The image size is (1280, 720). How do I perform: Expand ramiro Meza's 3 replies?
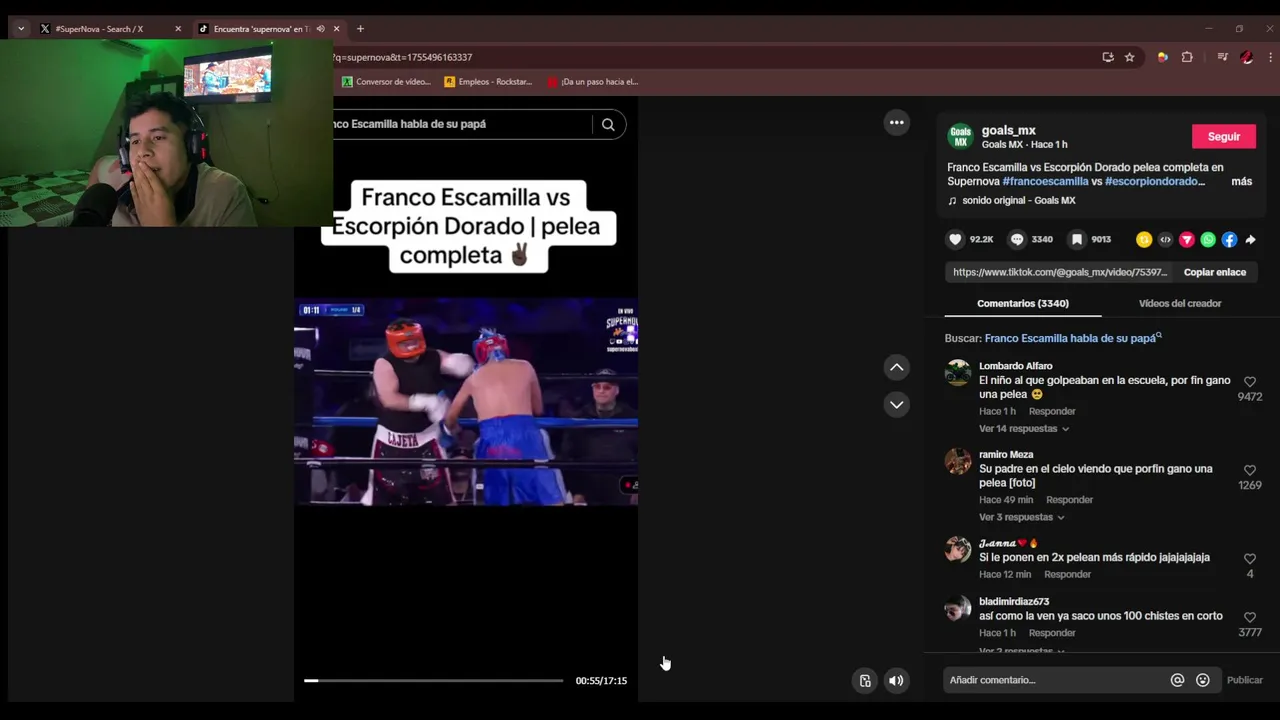[x=1022, y=517]
